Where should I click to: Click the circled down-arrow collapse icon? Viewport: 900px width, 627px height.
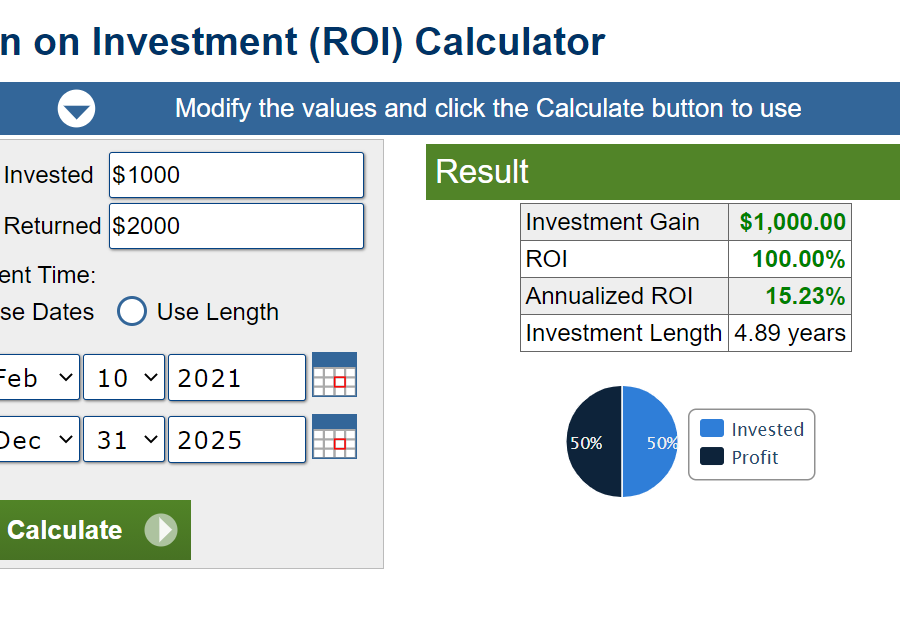pos(77,108)
